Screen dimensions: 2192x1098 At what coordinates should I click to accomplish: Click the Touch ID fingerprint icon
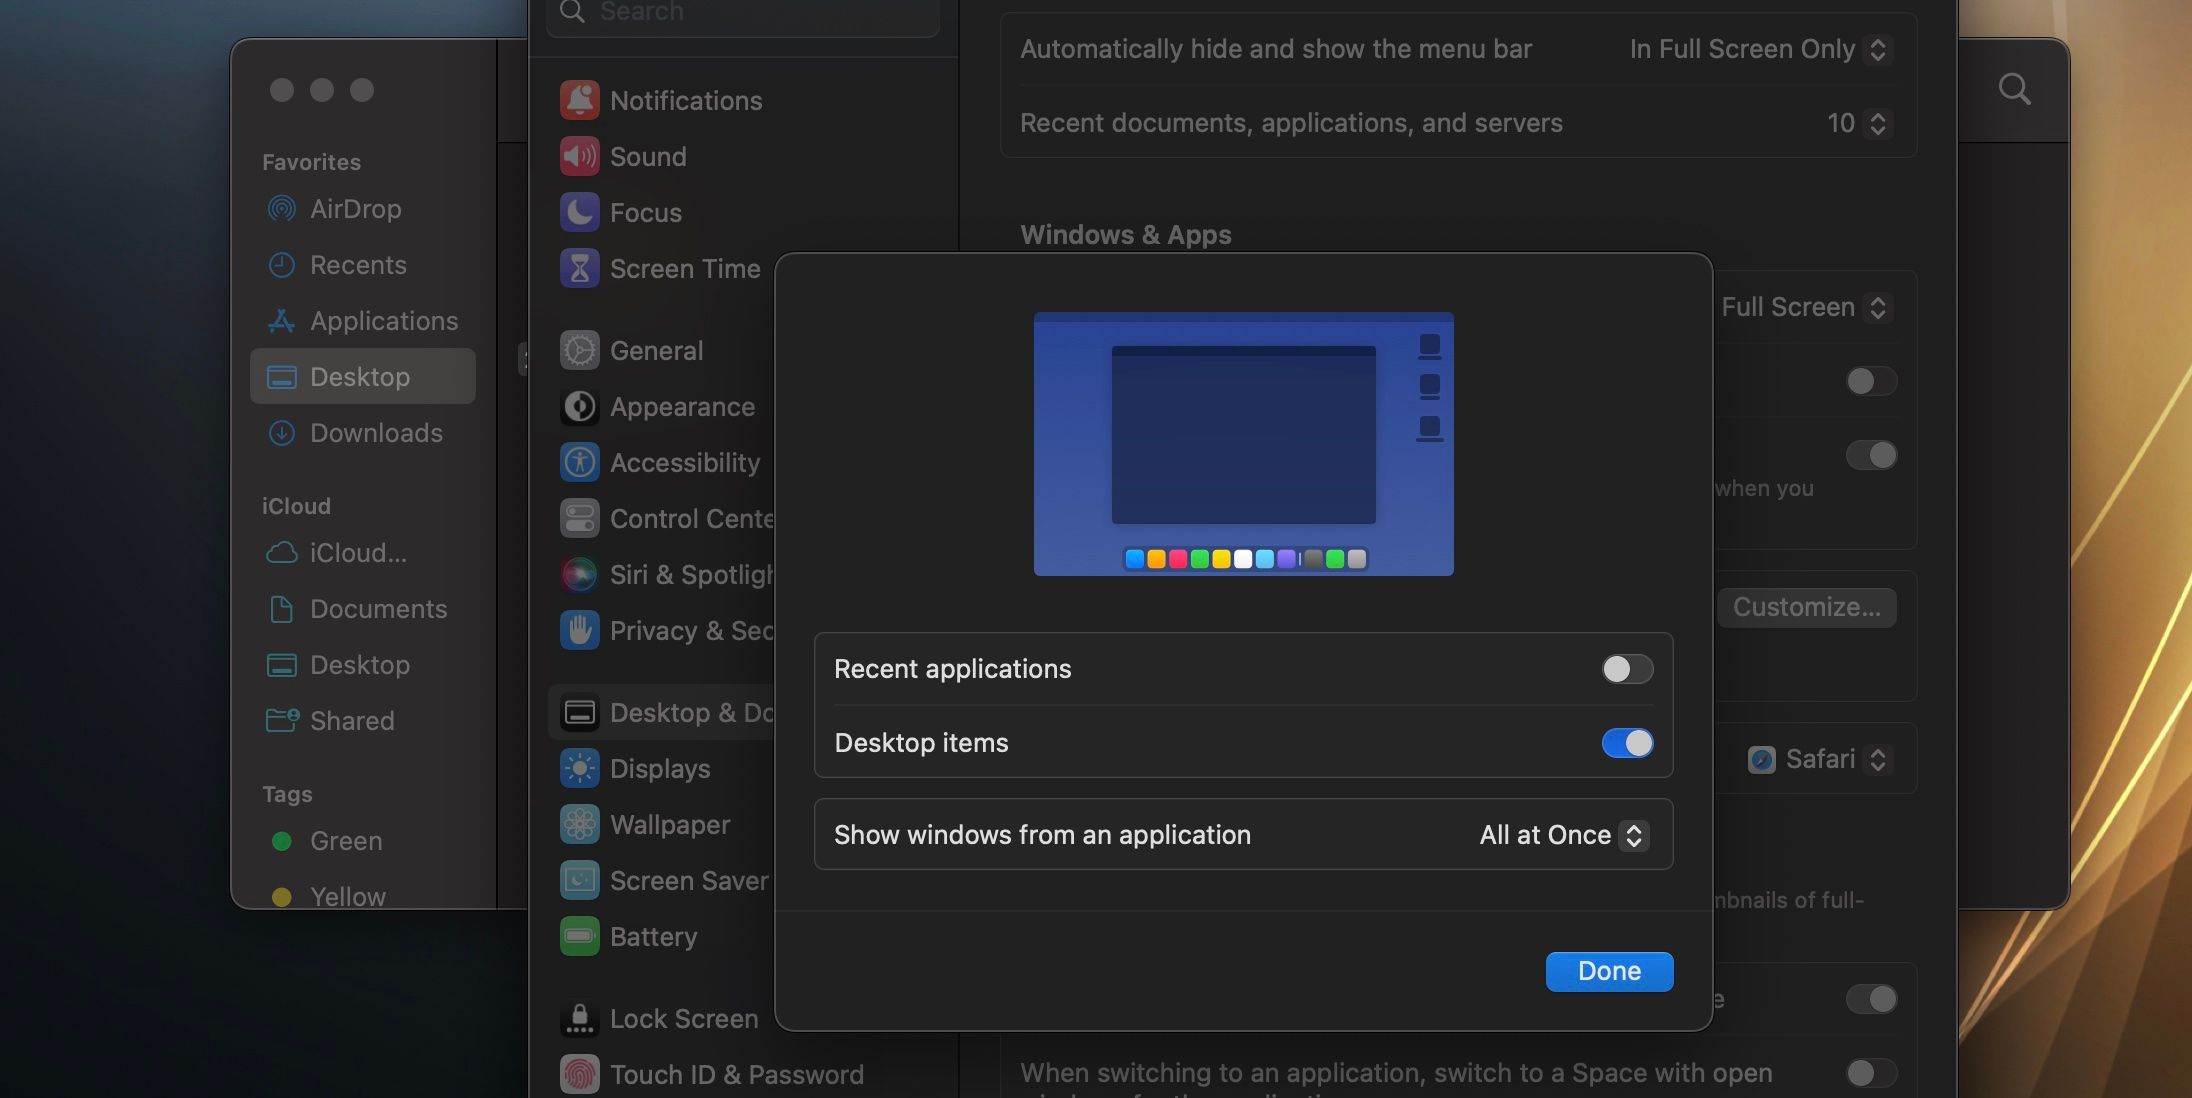pyautogui.click(x=579, y=1074)
